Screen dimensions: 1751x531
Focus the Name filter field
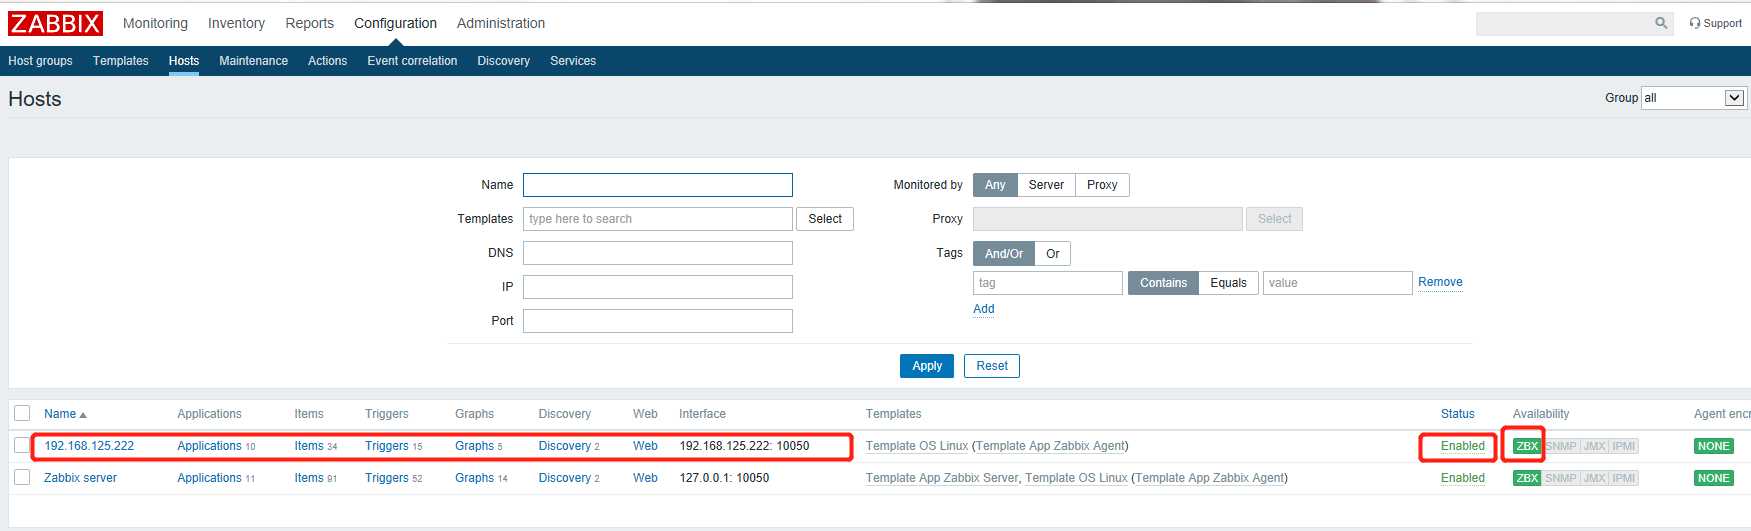(658, 185)
